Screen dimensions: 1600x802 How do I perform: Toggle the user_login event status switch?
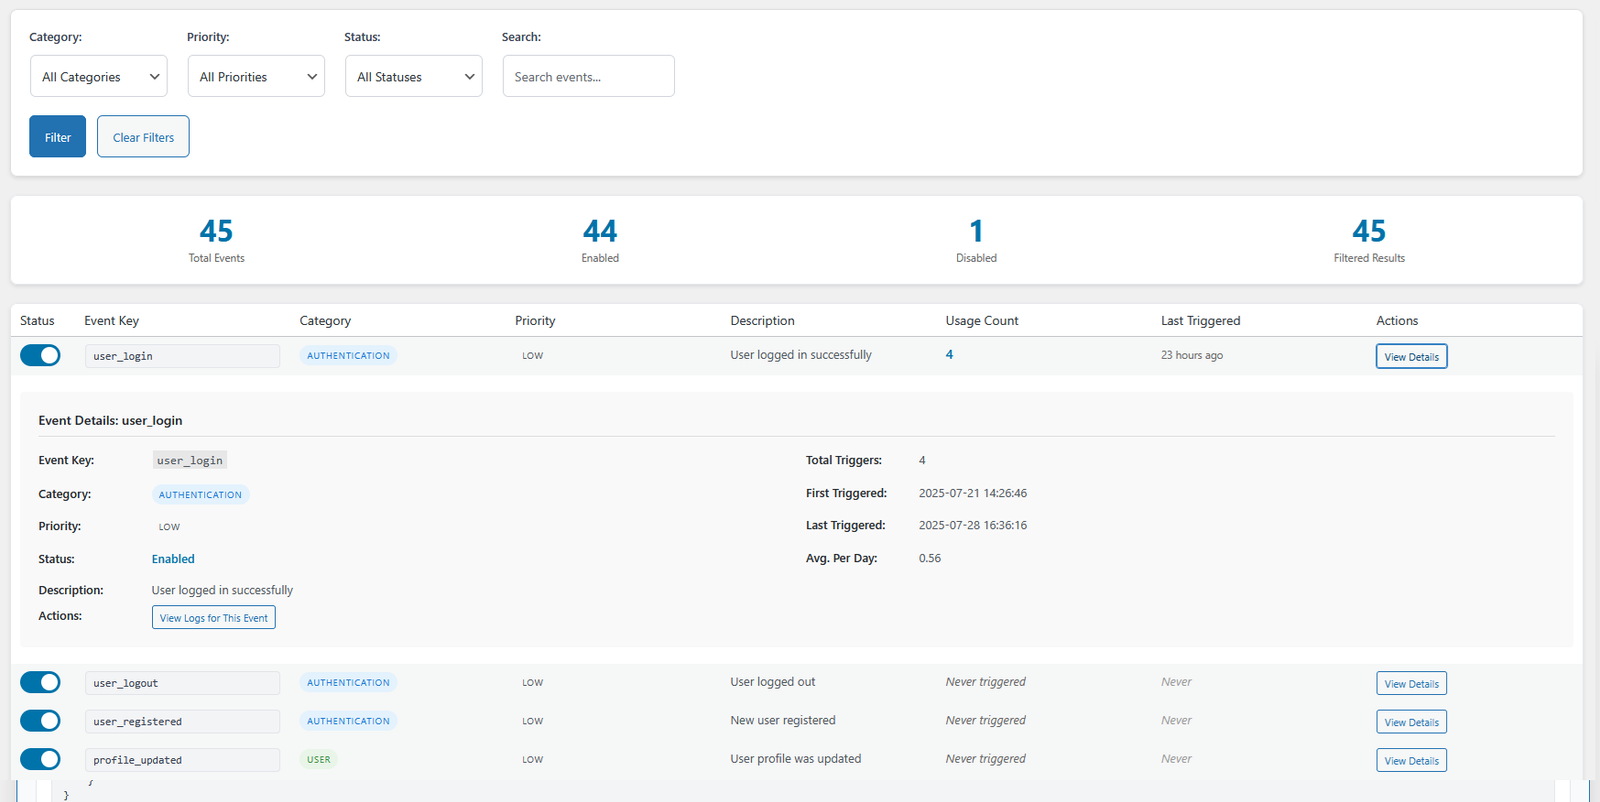coord(40,355)
